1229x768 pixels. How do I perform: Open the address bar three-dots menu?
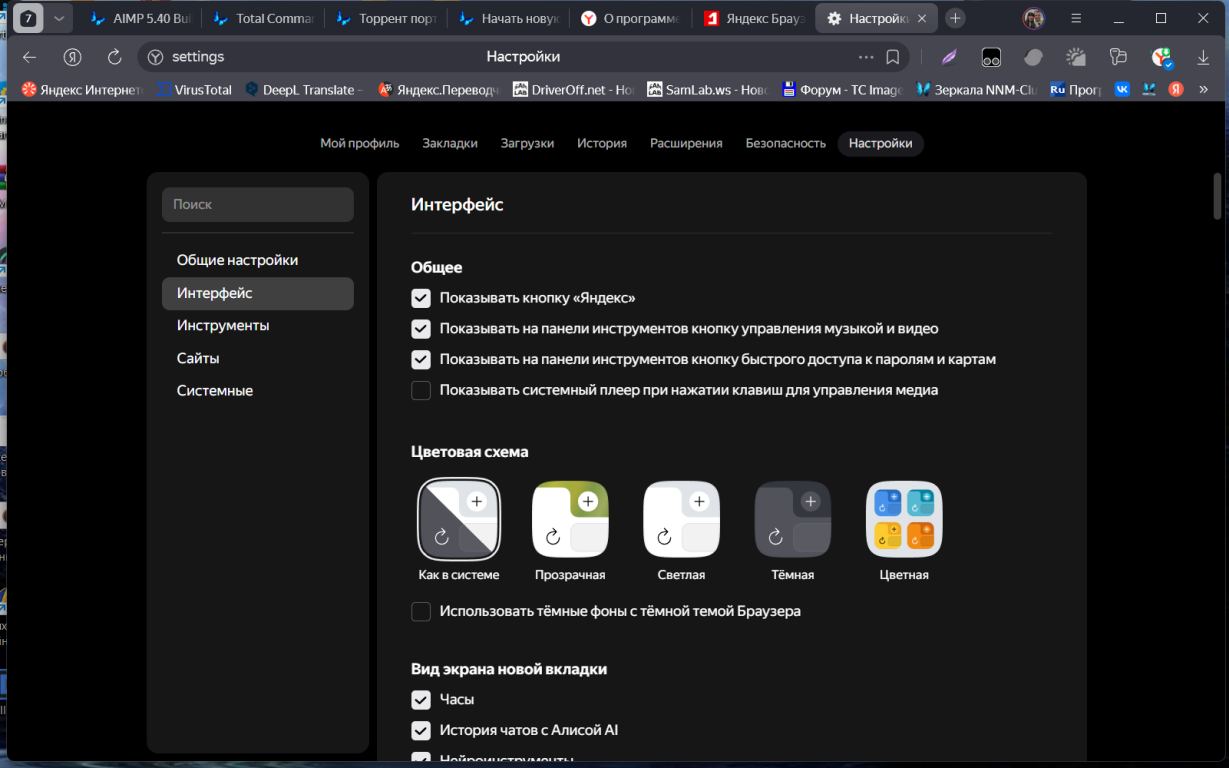point(865,57)
